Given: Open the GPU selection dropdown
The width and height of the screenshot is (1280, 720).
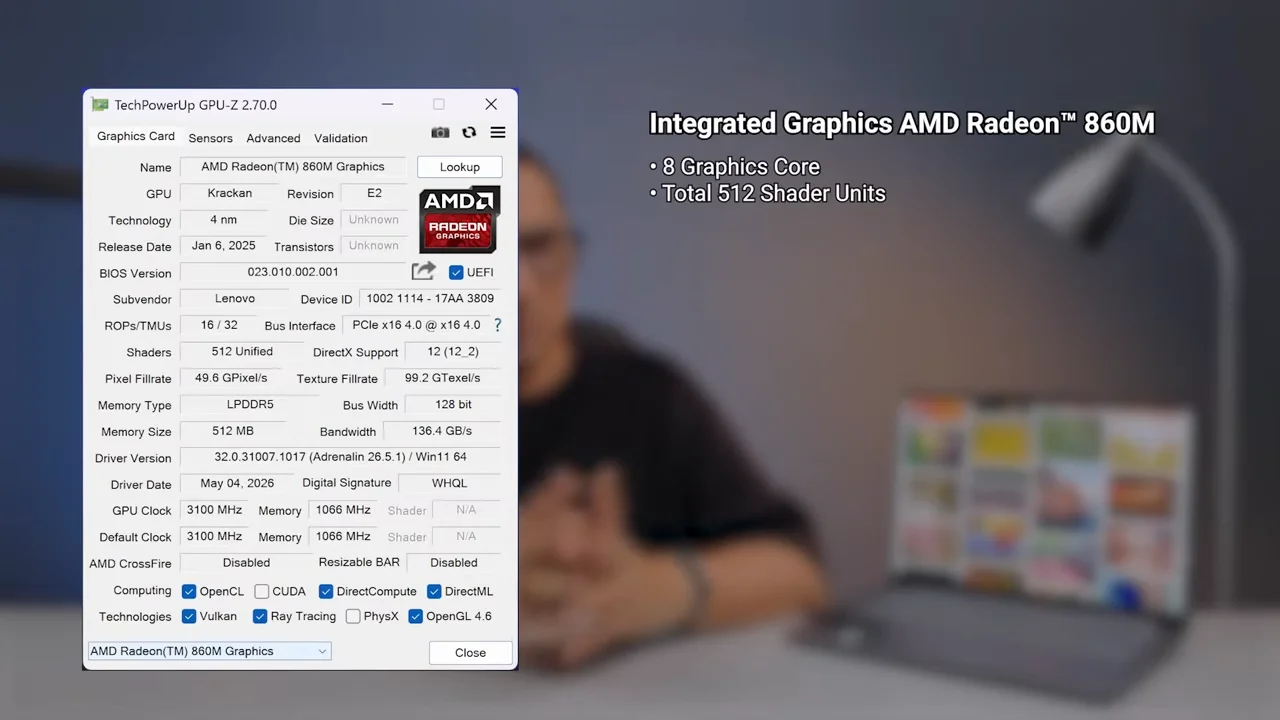Looking at the screenshot, I should click(x=209, y=651).
